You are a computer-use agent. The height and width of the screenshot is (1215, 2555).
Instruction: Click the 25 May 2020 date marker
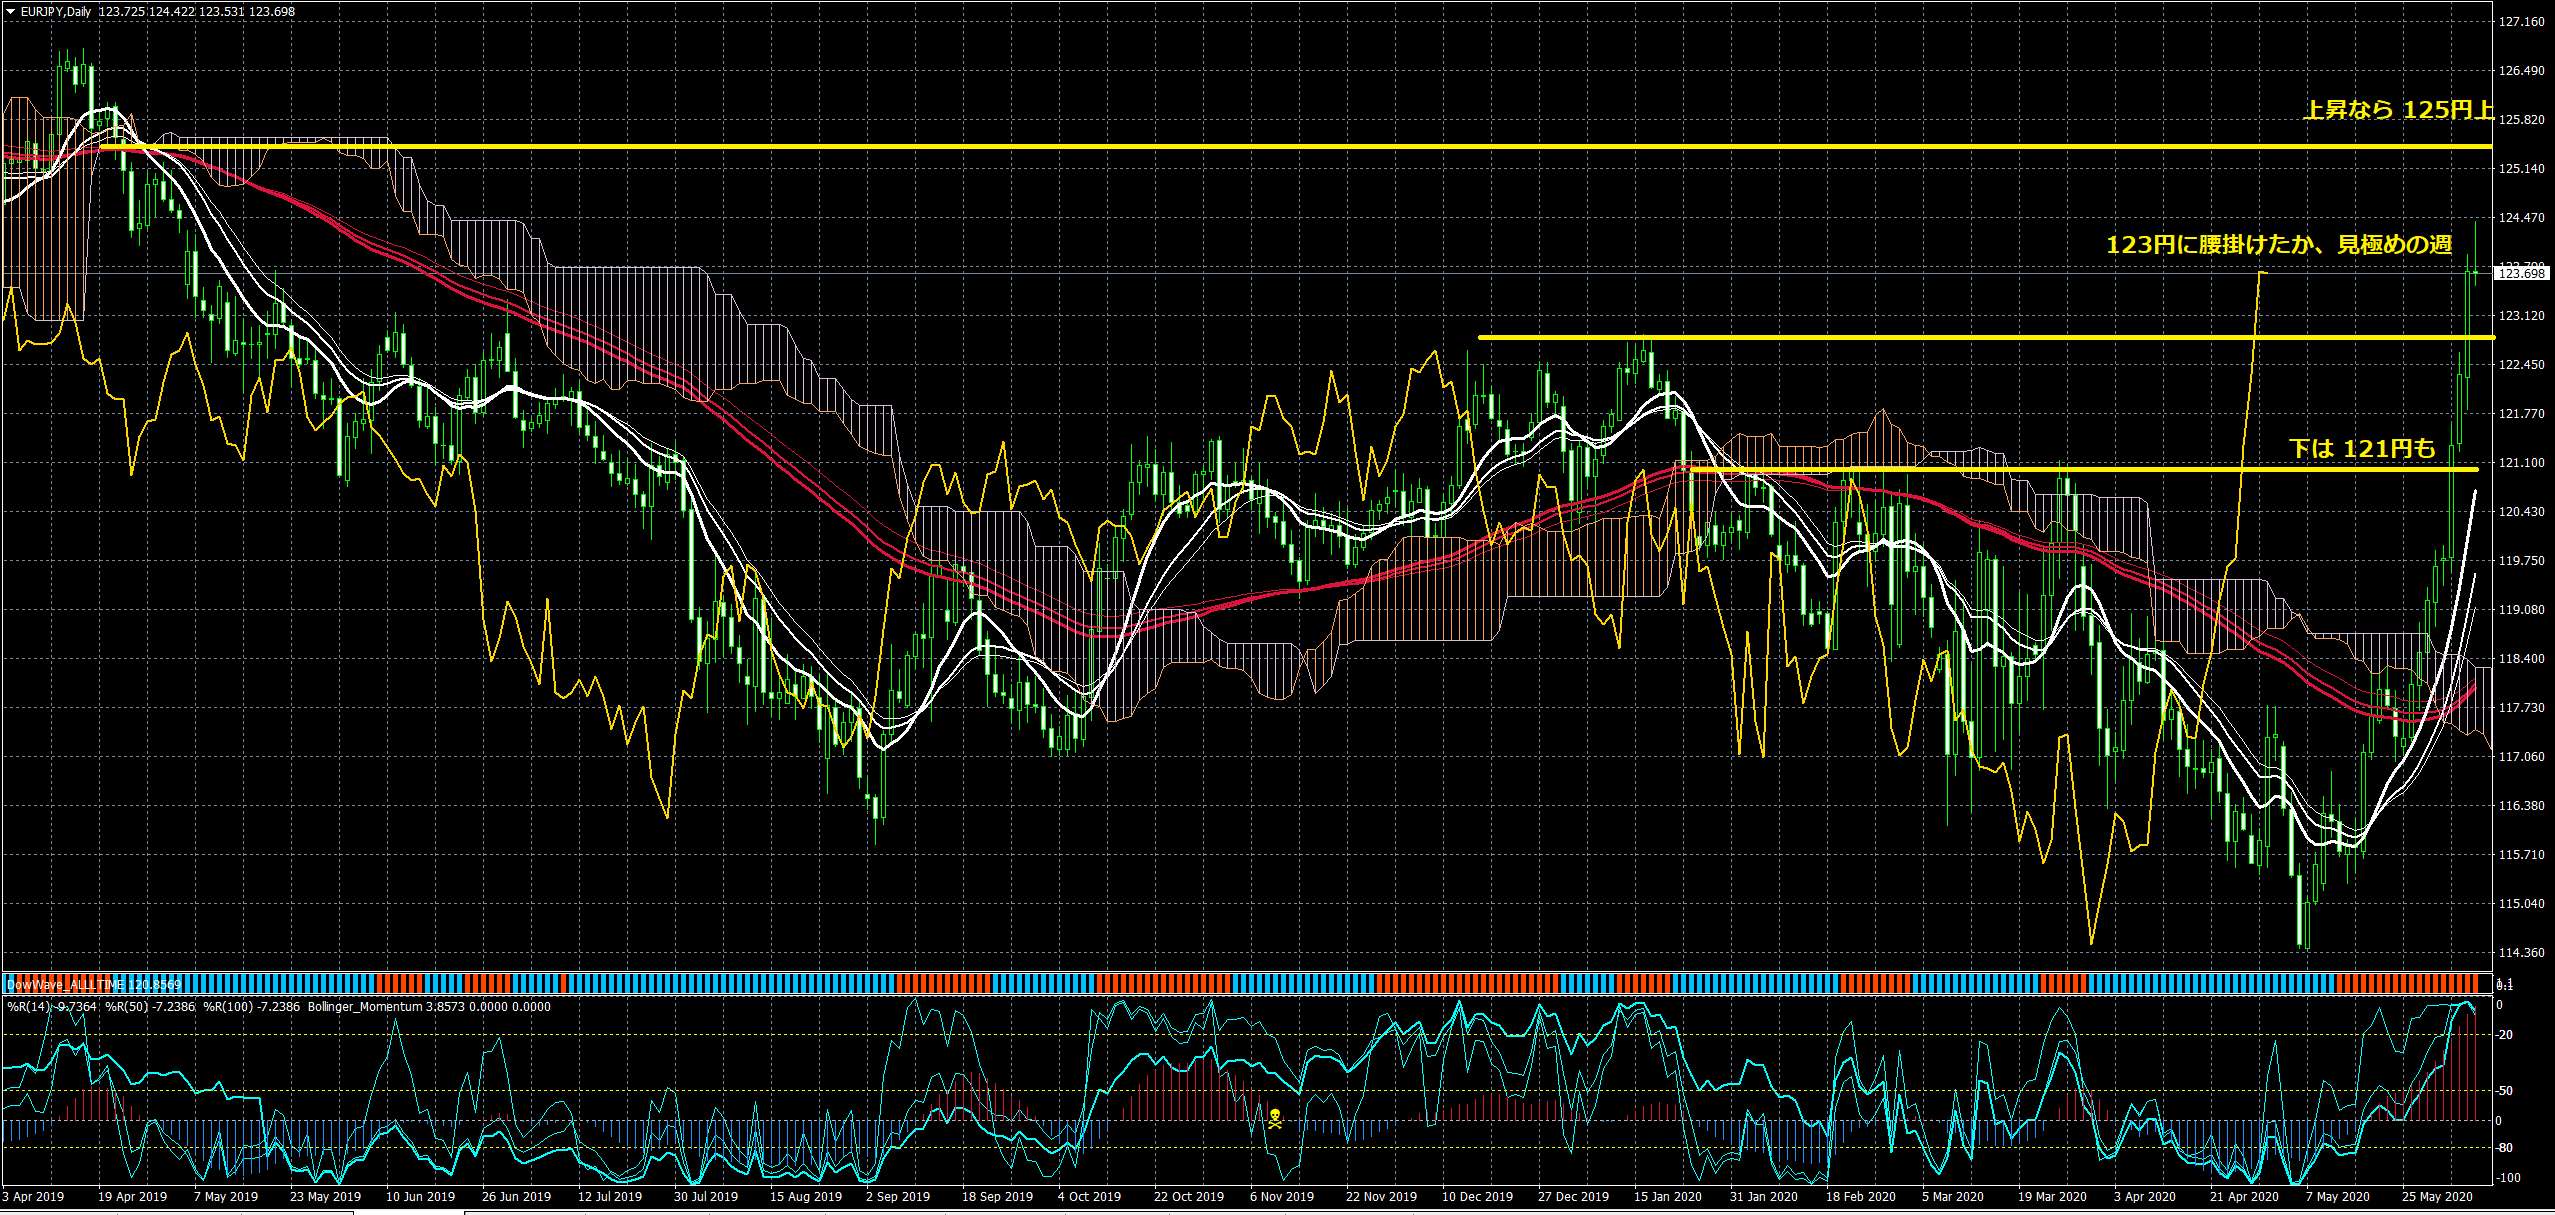[2437, 1197]
